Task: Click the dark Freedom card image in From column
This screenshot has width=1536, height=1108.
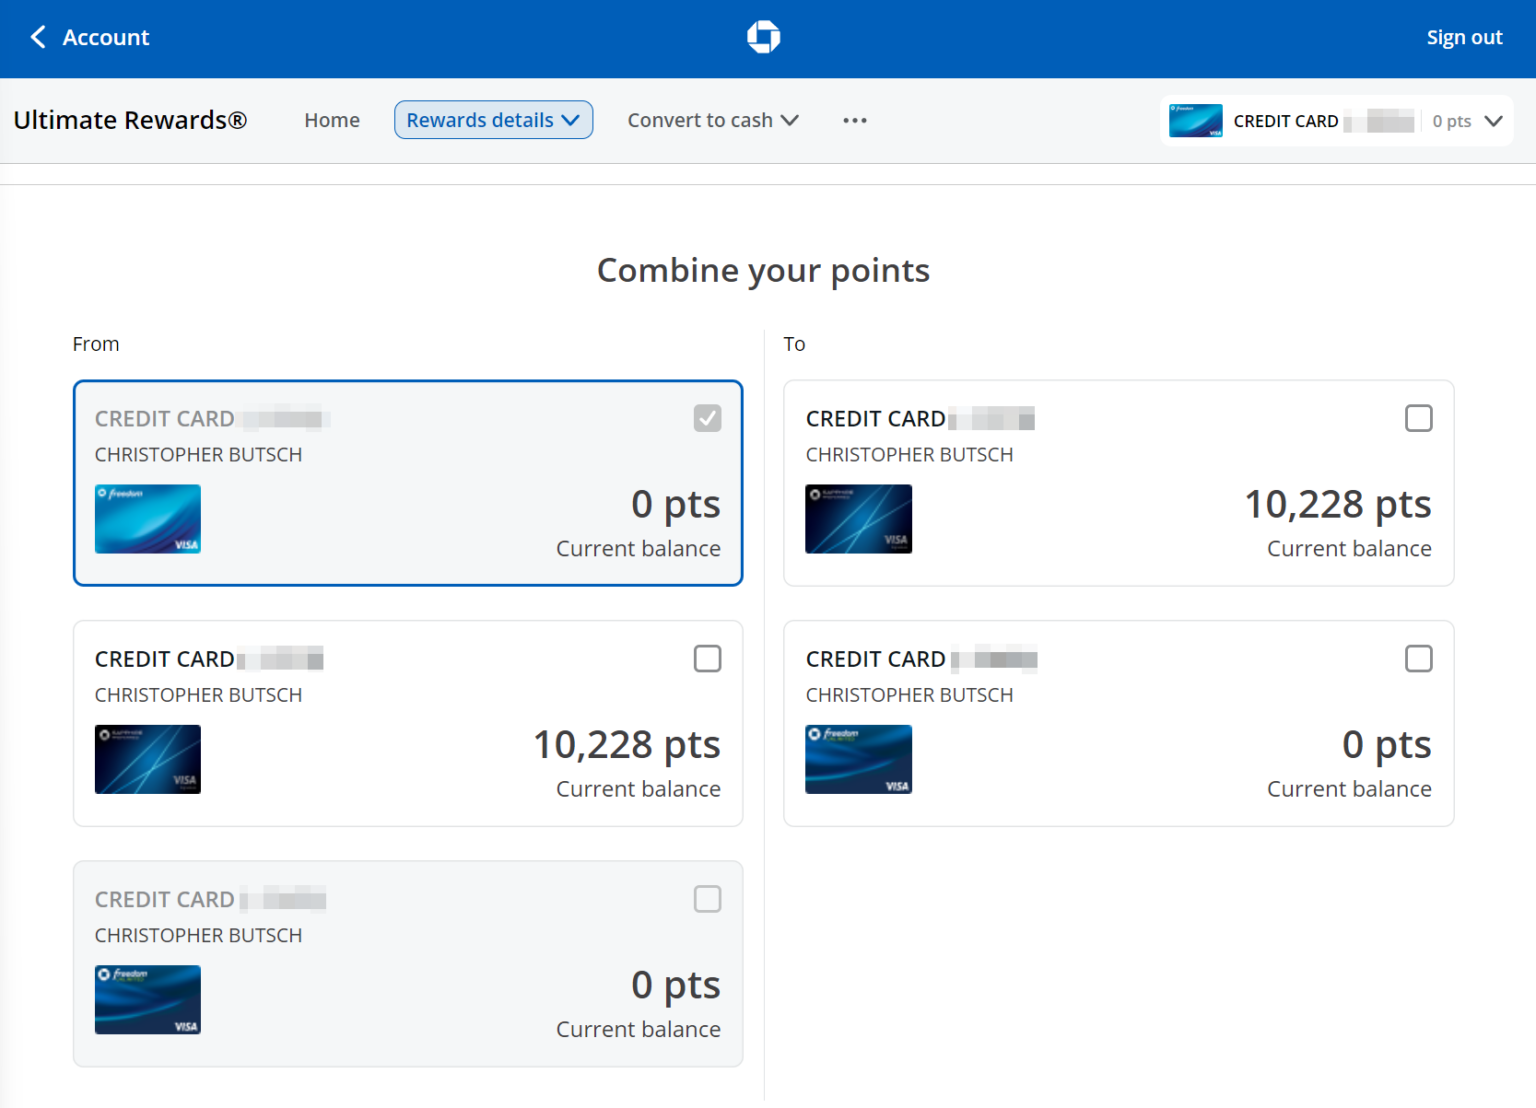Action: (x=148, y=999)
